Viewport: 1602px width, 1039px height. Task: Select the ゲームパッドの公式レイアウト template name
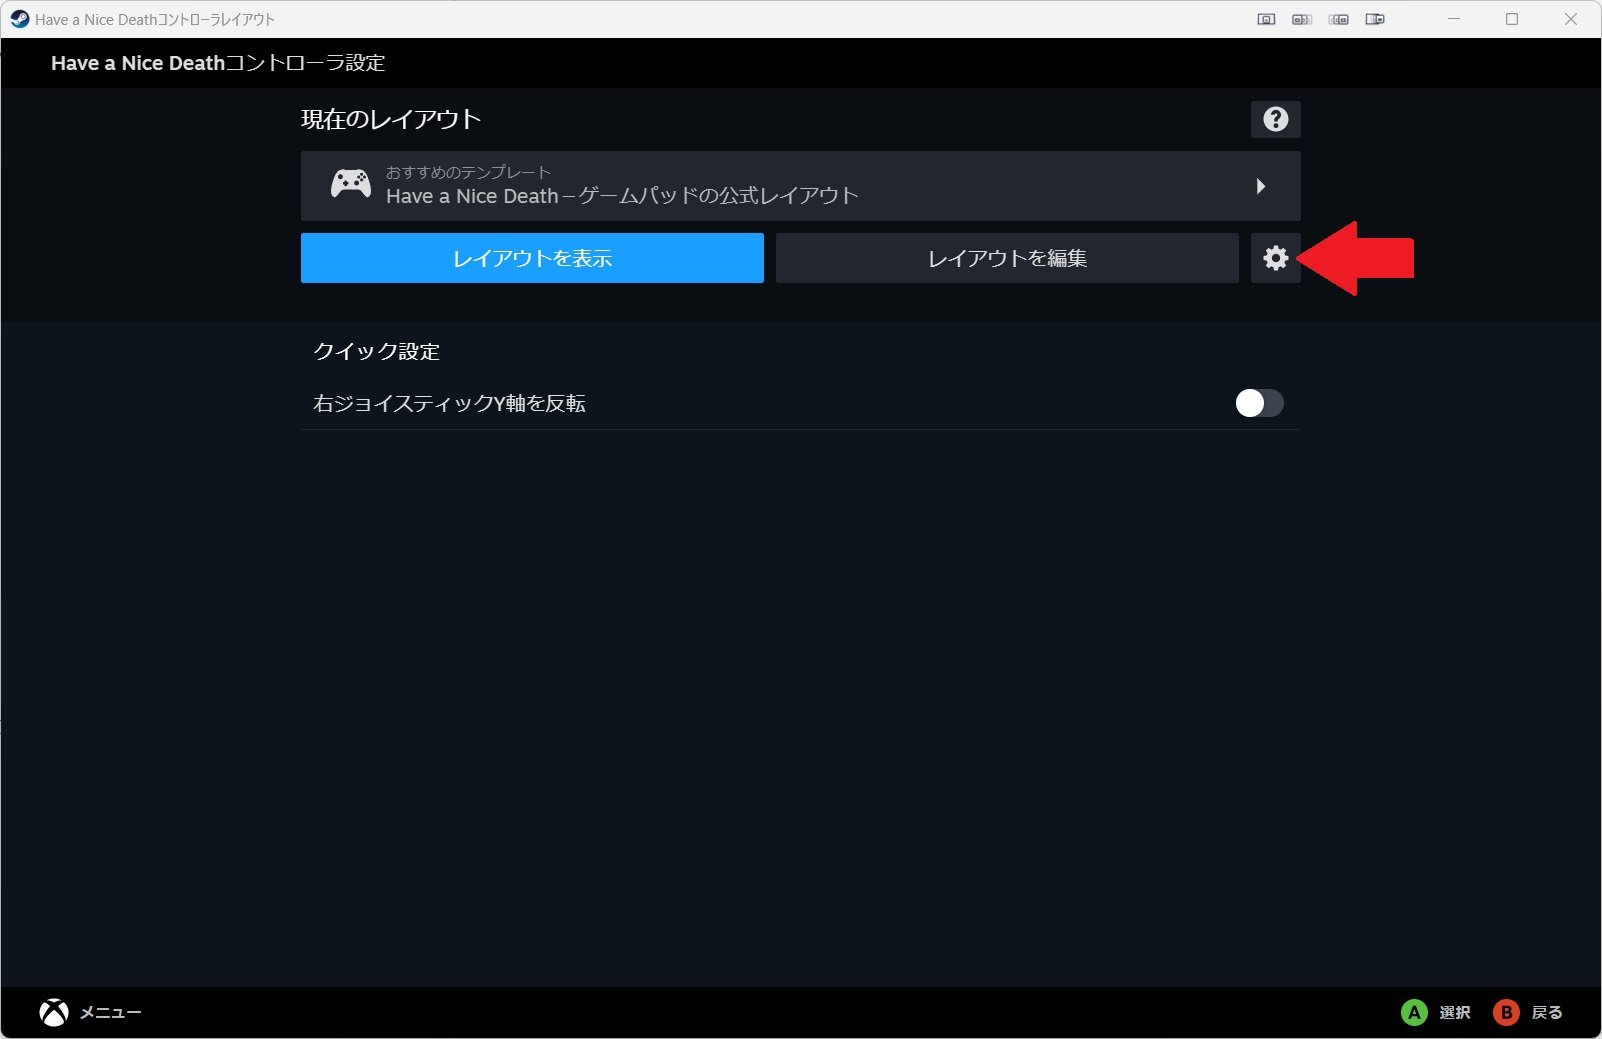click(x=622, y=196)
